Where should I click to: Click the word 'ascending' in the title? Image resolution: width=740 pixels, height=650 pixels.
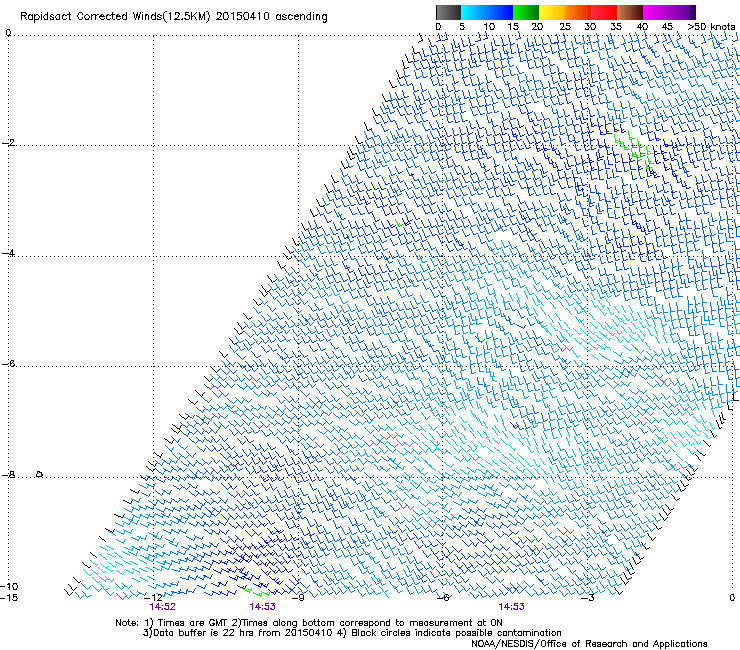pyautogui.click(x=301, y=17)
